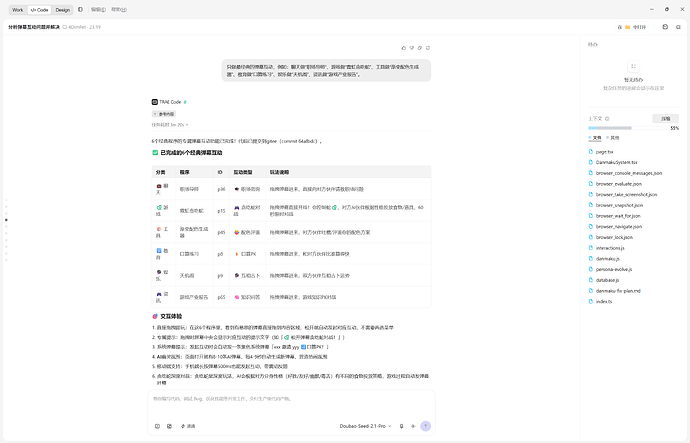The width and height of the screenshot is (690, 443).
Task: Click the purple send arrow button
Action: pyautogui.click(x=426, y=426)
